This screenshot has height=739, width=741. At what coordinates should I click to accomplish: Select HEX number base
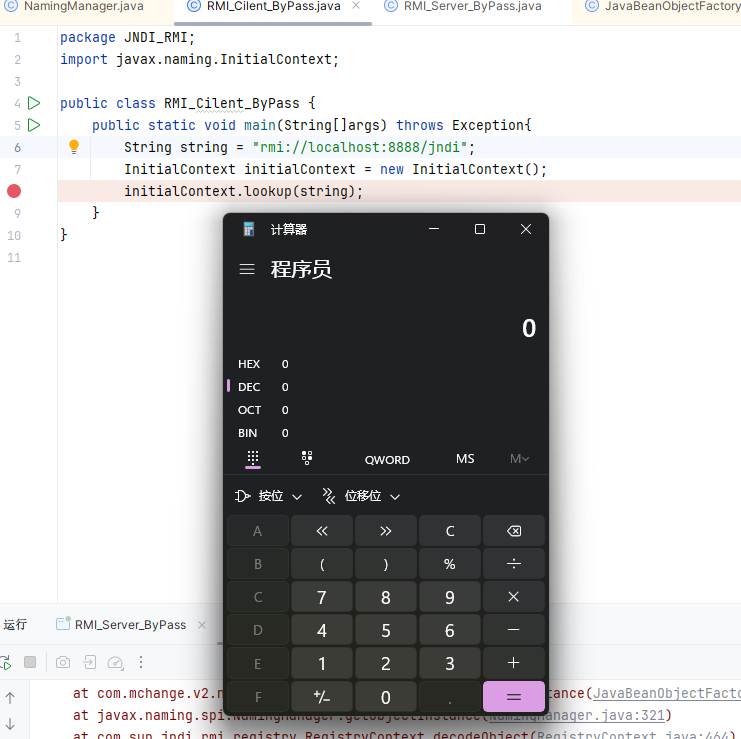250,364
